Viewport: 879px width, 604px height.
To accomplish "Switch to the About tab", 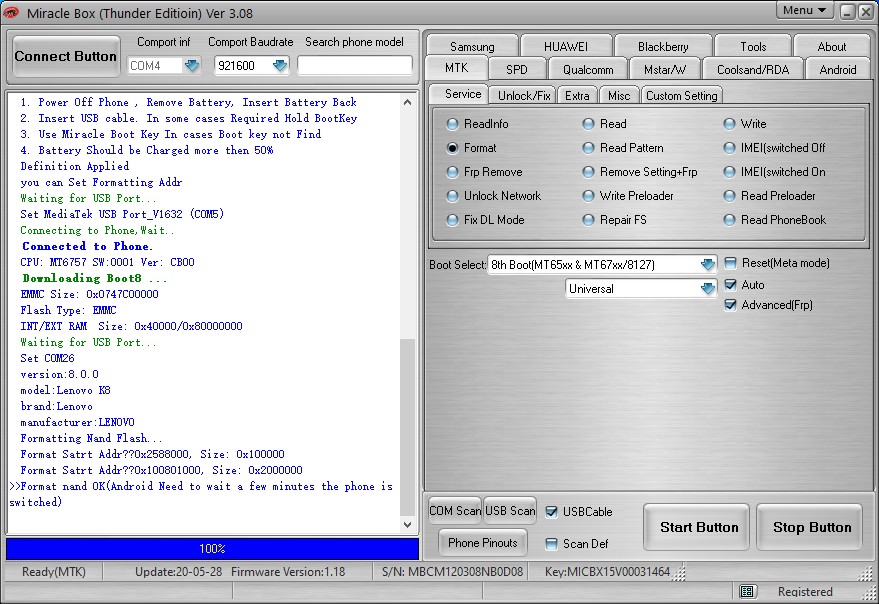I will [x=832, y=46].
